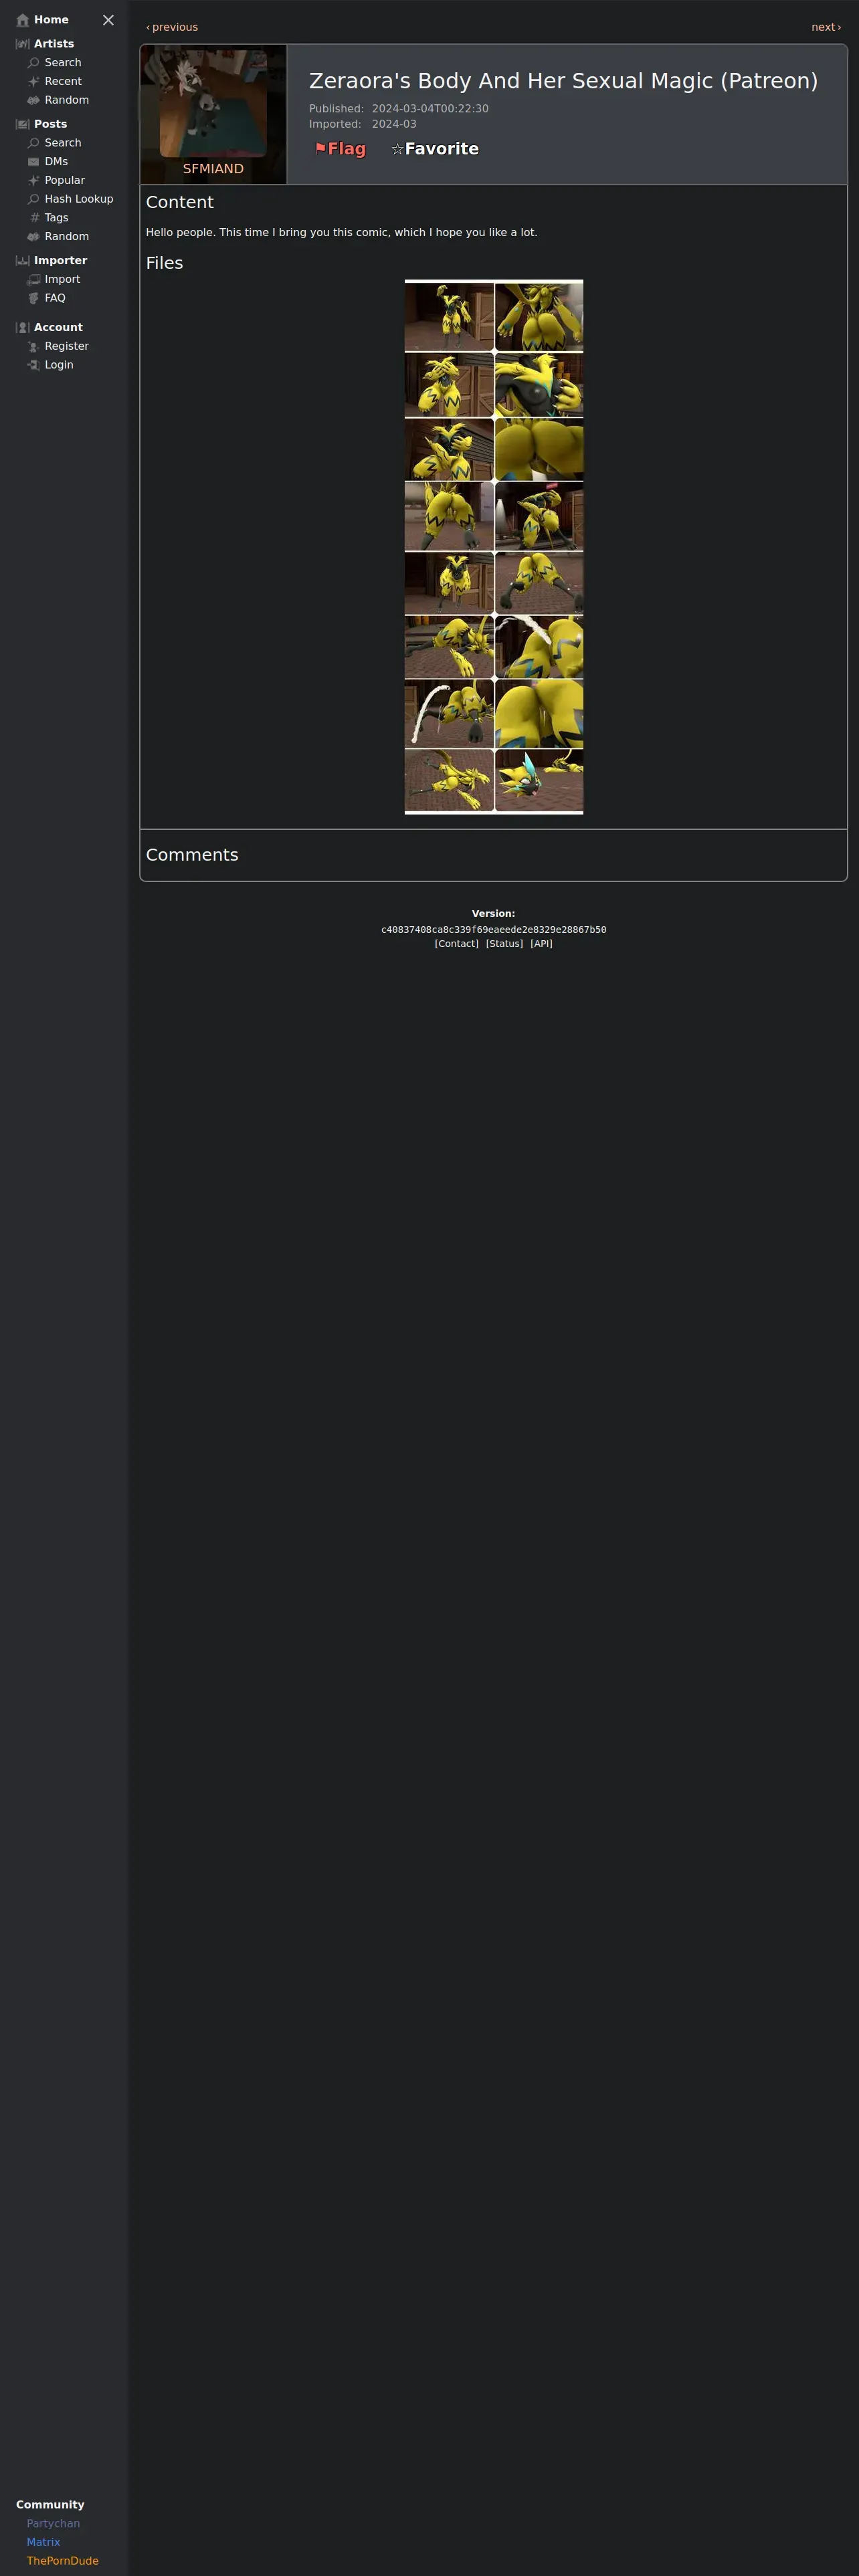859x2576 pixels.
Task: Open Recent artists via its sparkle icon
Action: tap(33, 82)
